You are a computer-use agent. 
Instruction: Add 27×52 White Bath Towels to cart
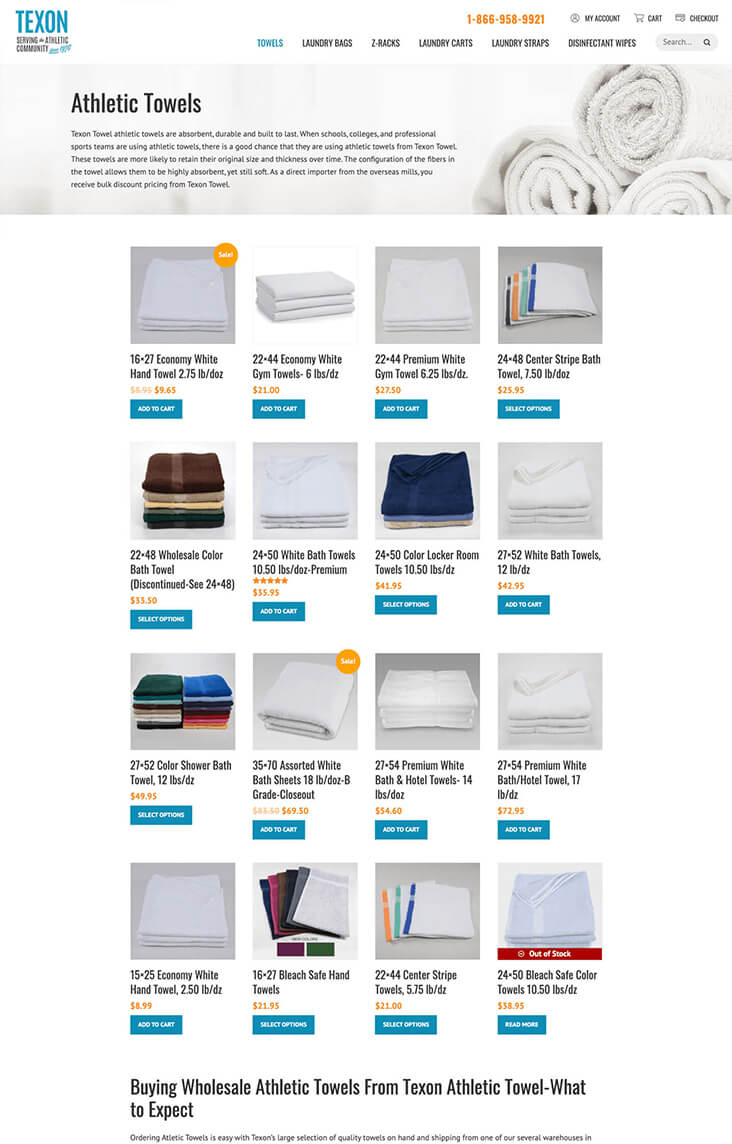click(x=524, y=604)
